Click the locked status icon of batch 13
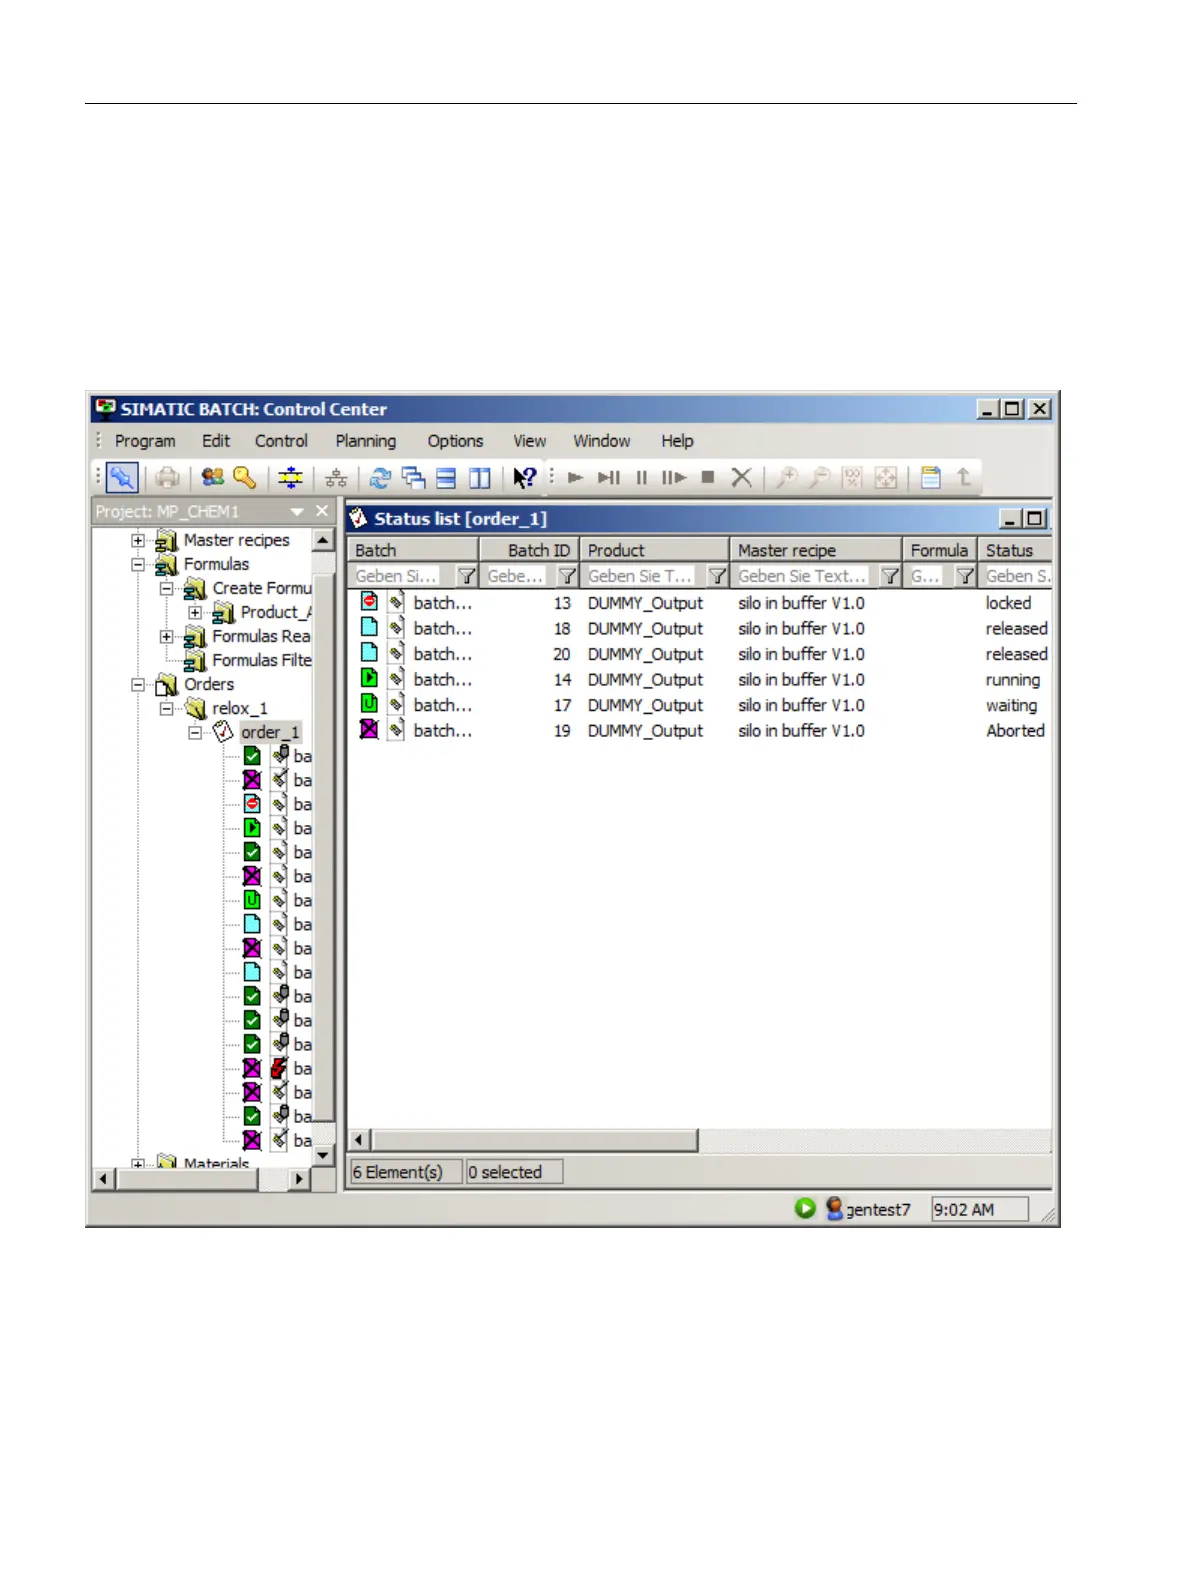Screen dimensions: 1191x1587 pyautogui.click(x=369, y=602)
